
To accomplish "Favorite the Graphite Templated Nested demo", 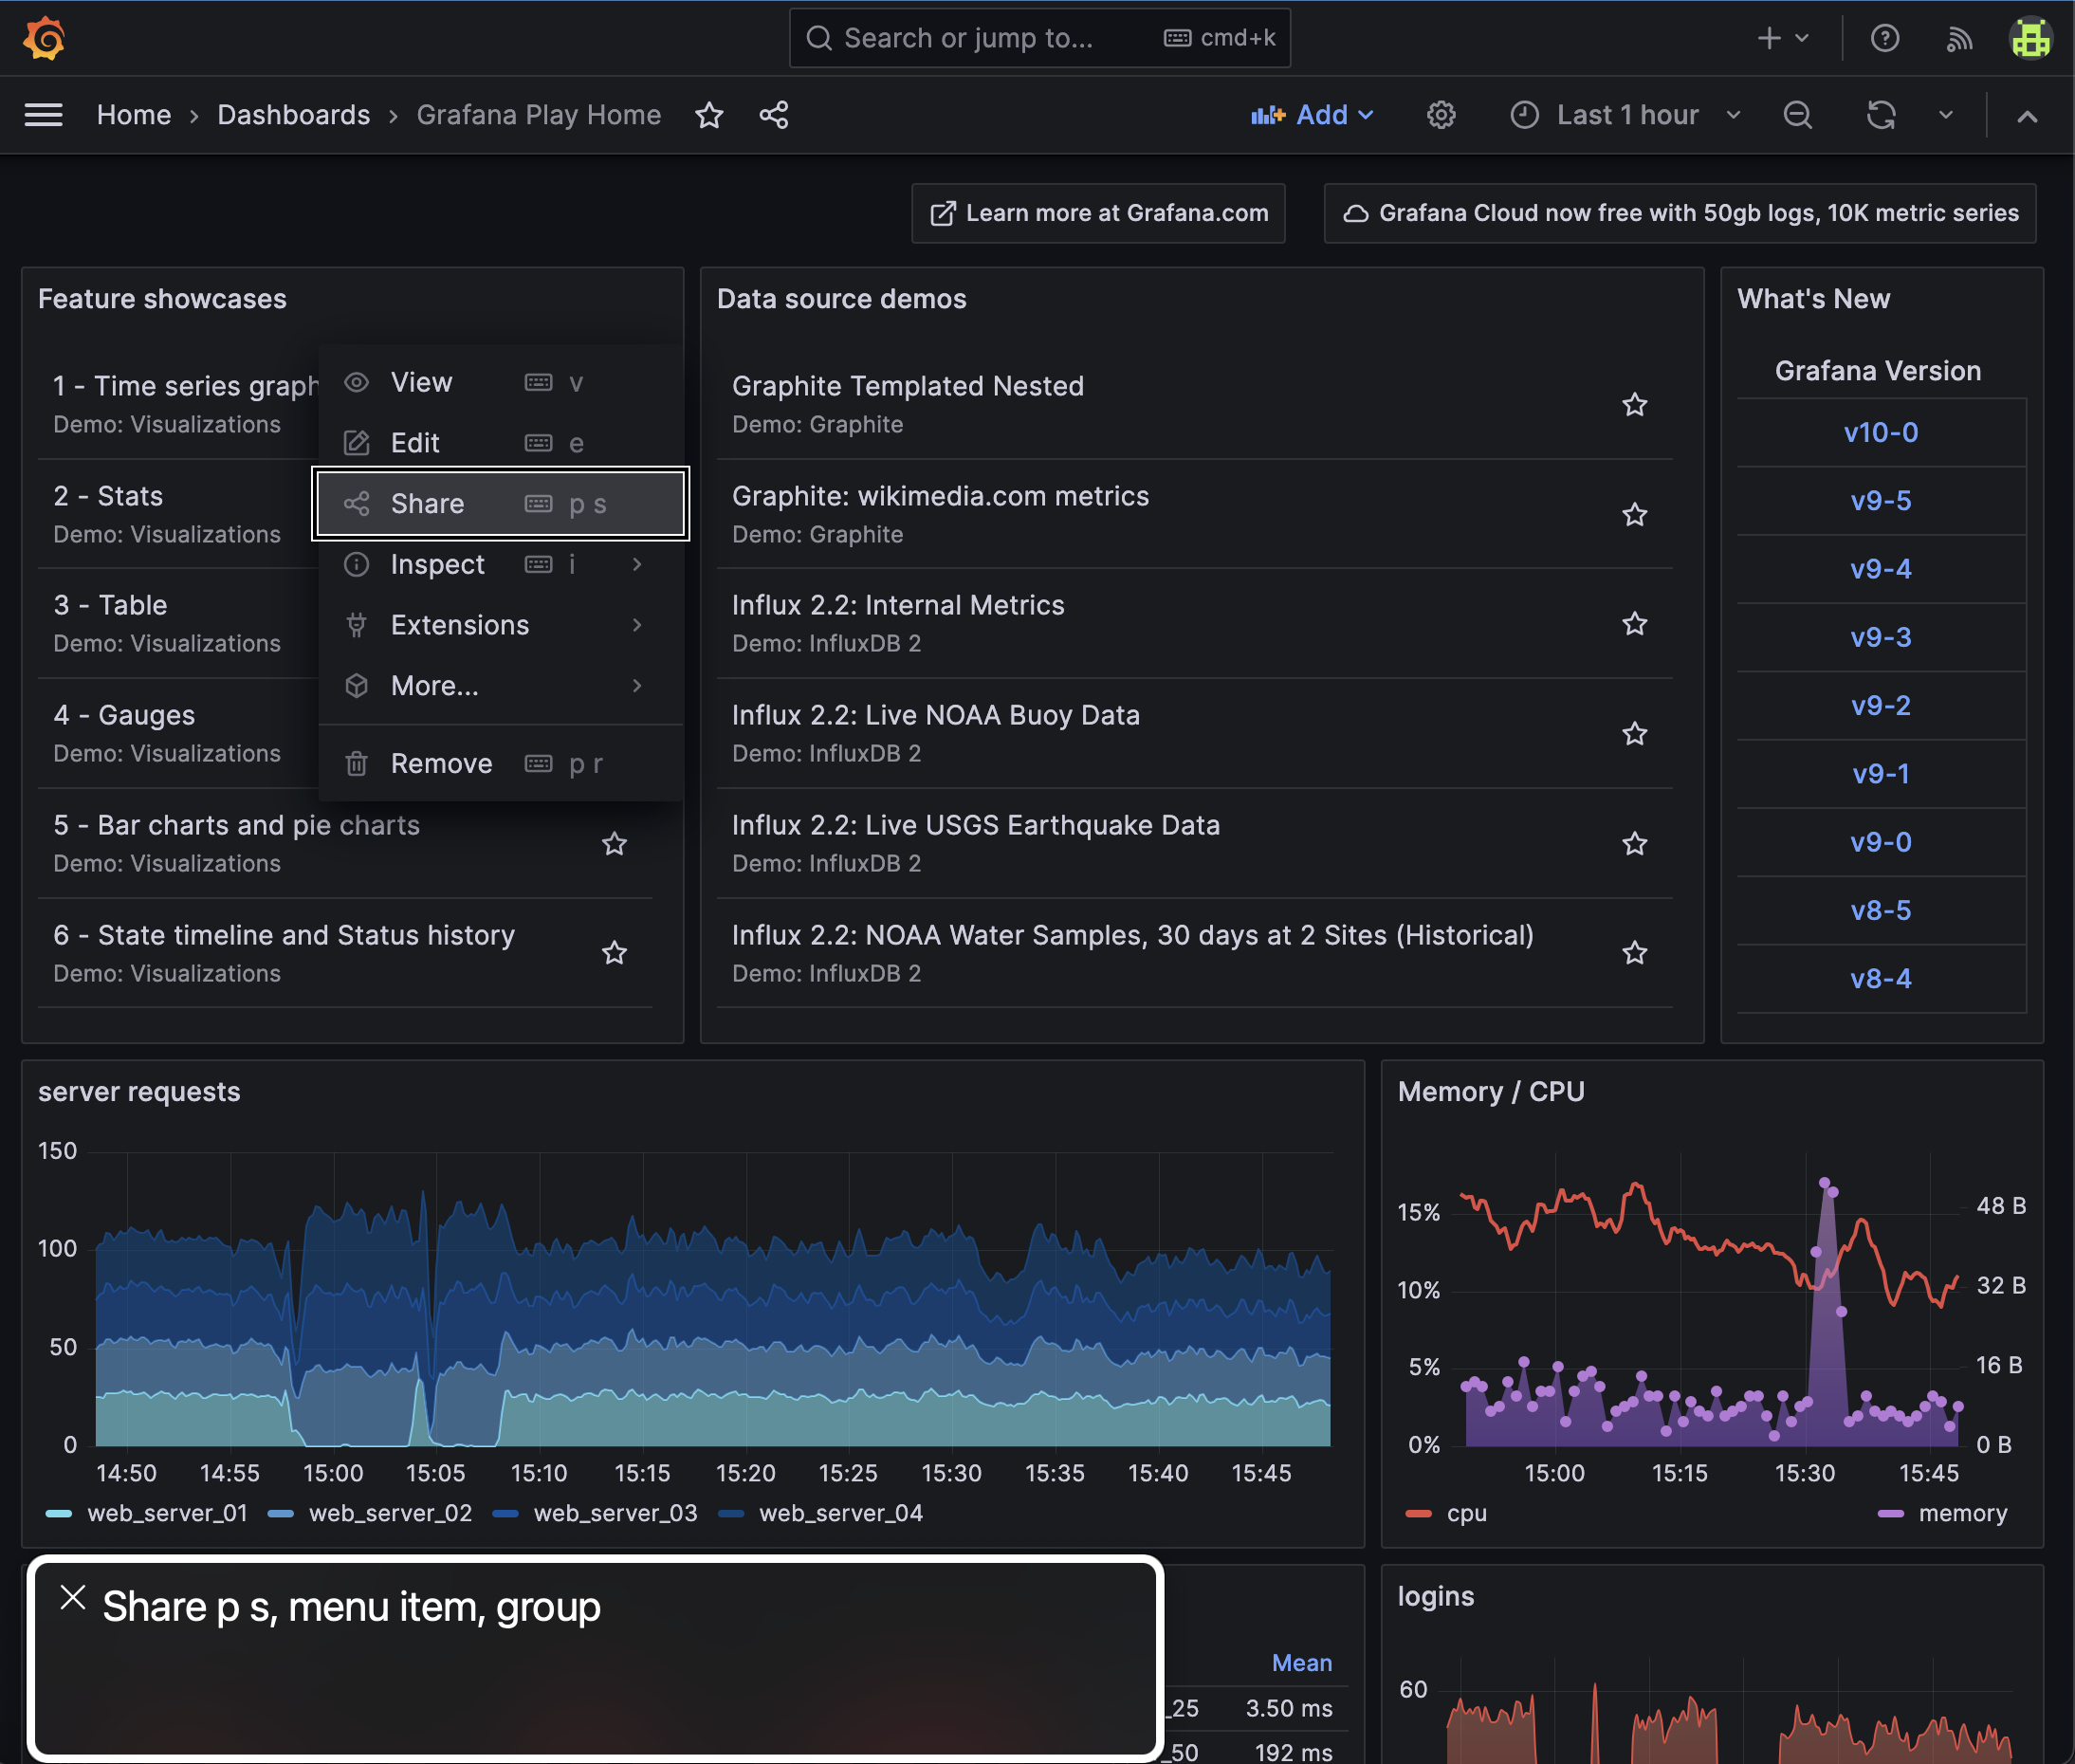I will click(1634, 404).
